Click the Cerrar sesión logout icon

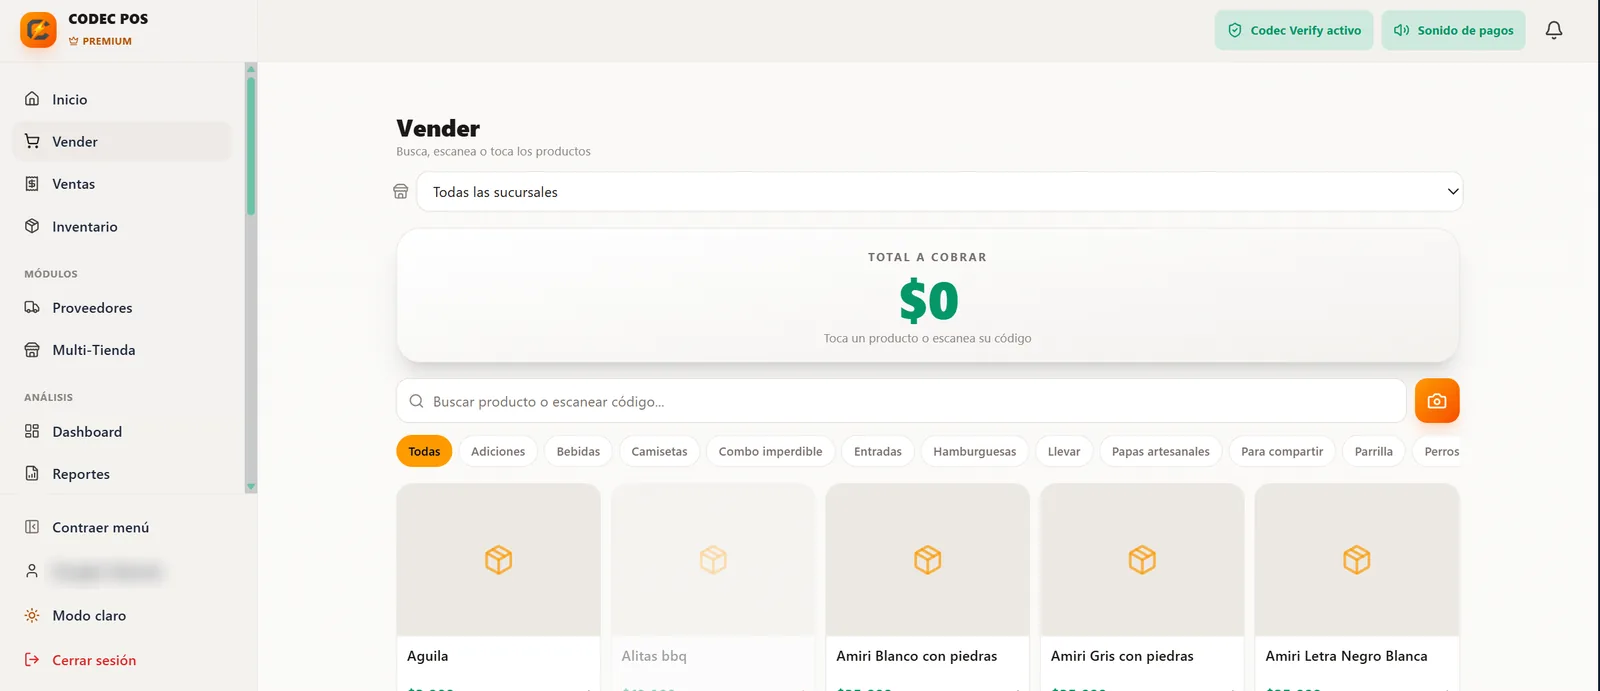pos(32,660)
